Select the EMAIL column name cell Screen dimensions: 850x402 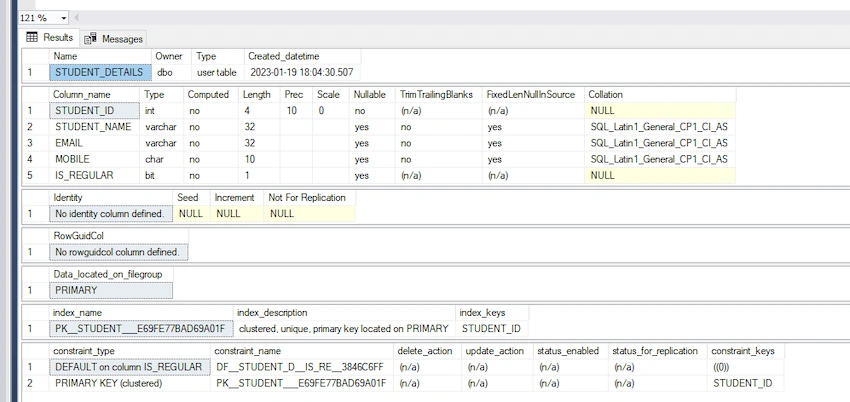(94, 143)
